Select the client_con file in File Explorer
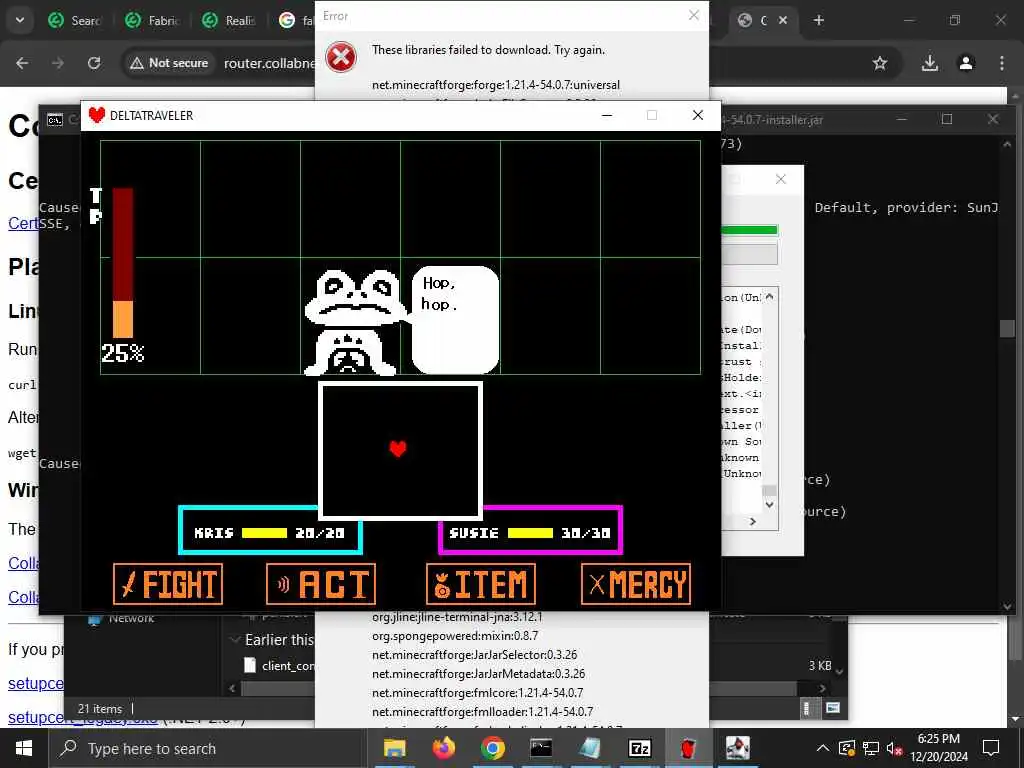This screenshot has width=1024, height=768. click(x=281, y=665)
